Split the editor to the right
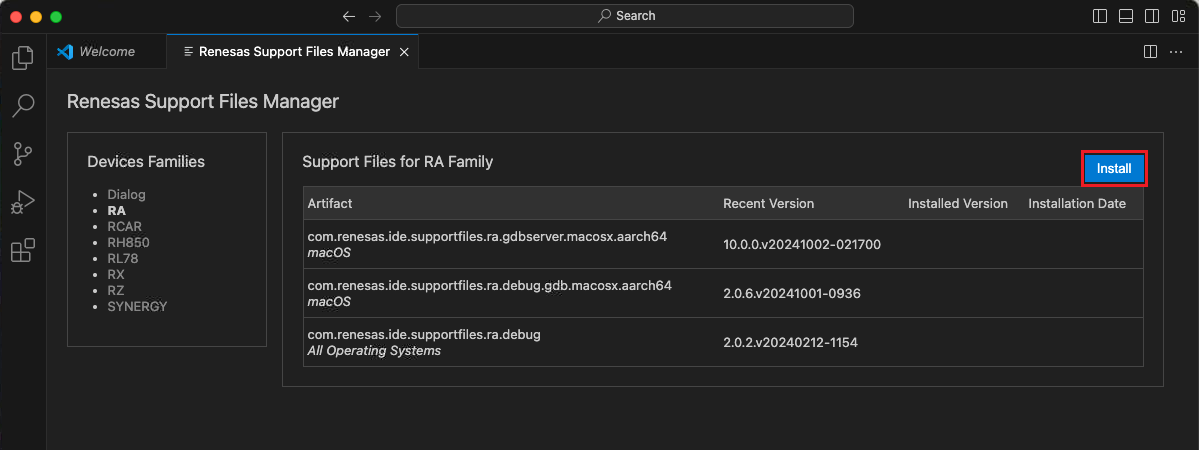 [x=1149, y=51]
